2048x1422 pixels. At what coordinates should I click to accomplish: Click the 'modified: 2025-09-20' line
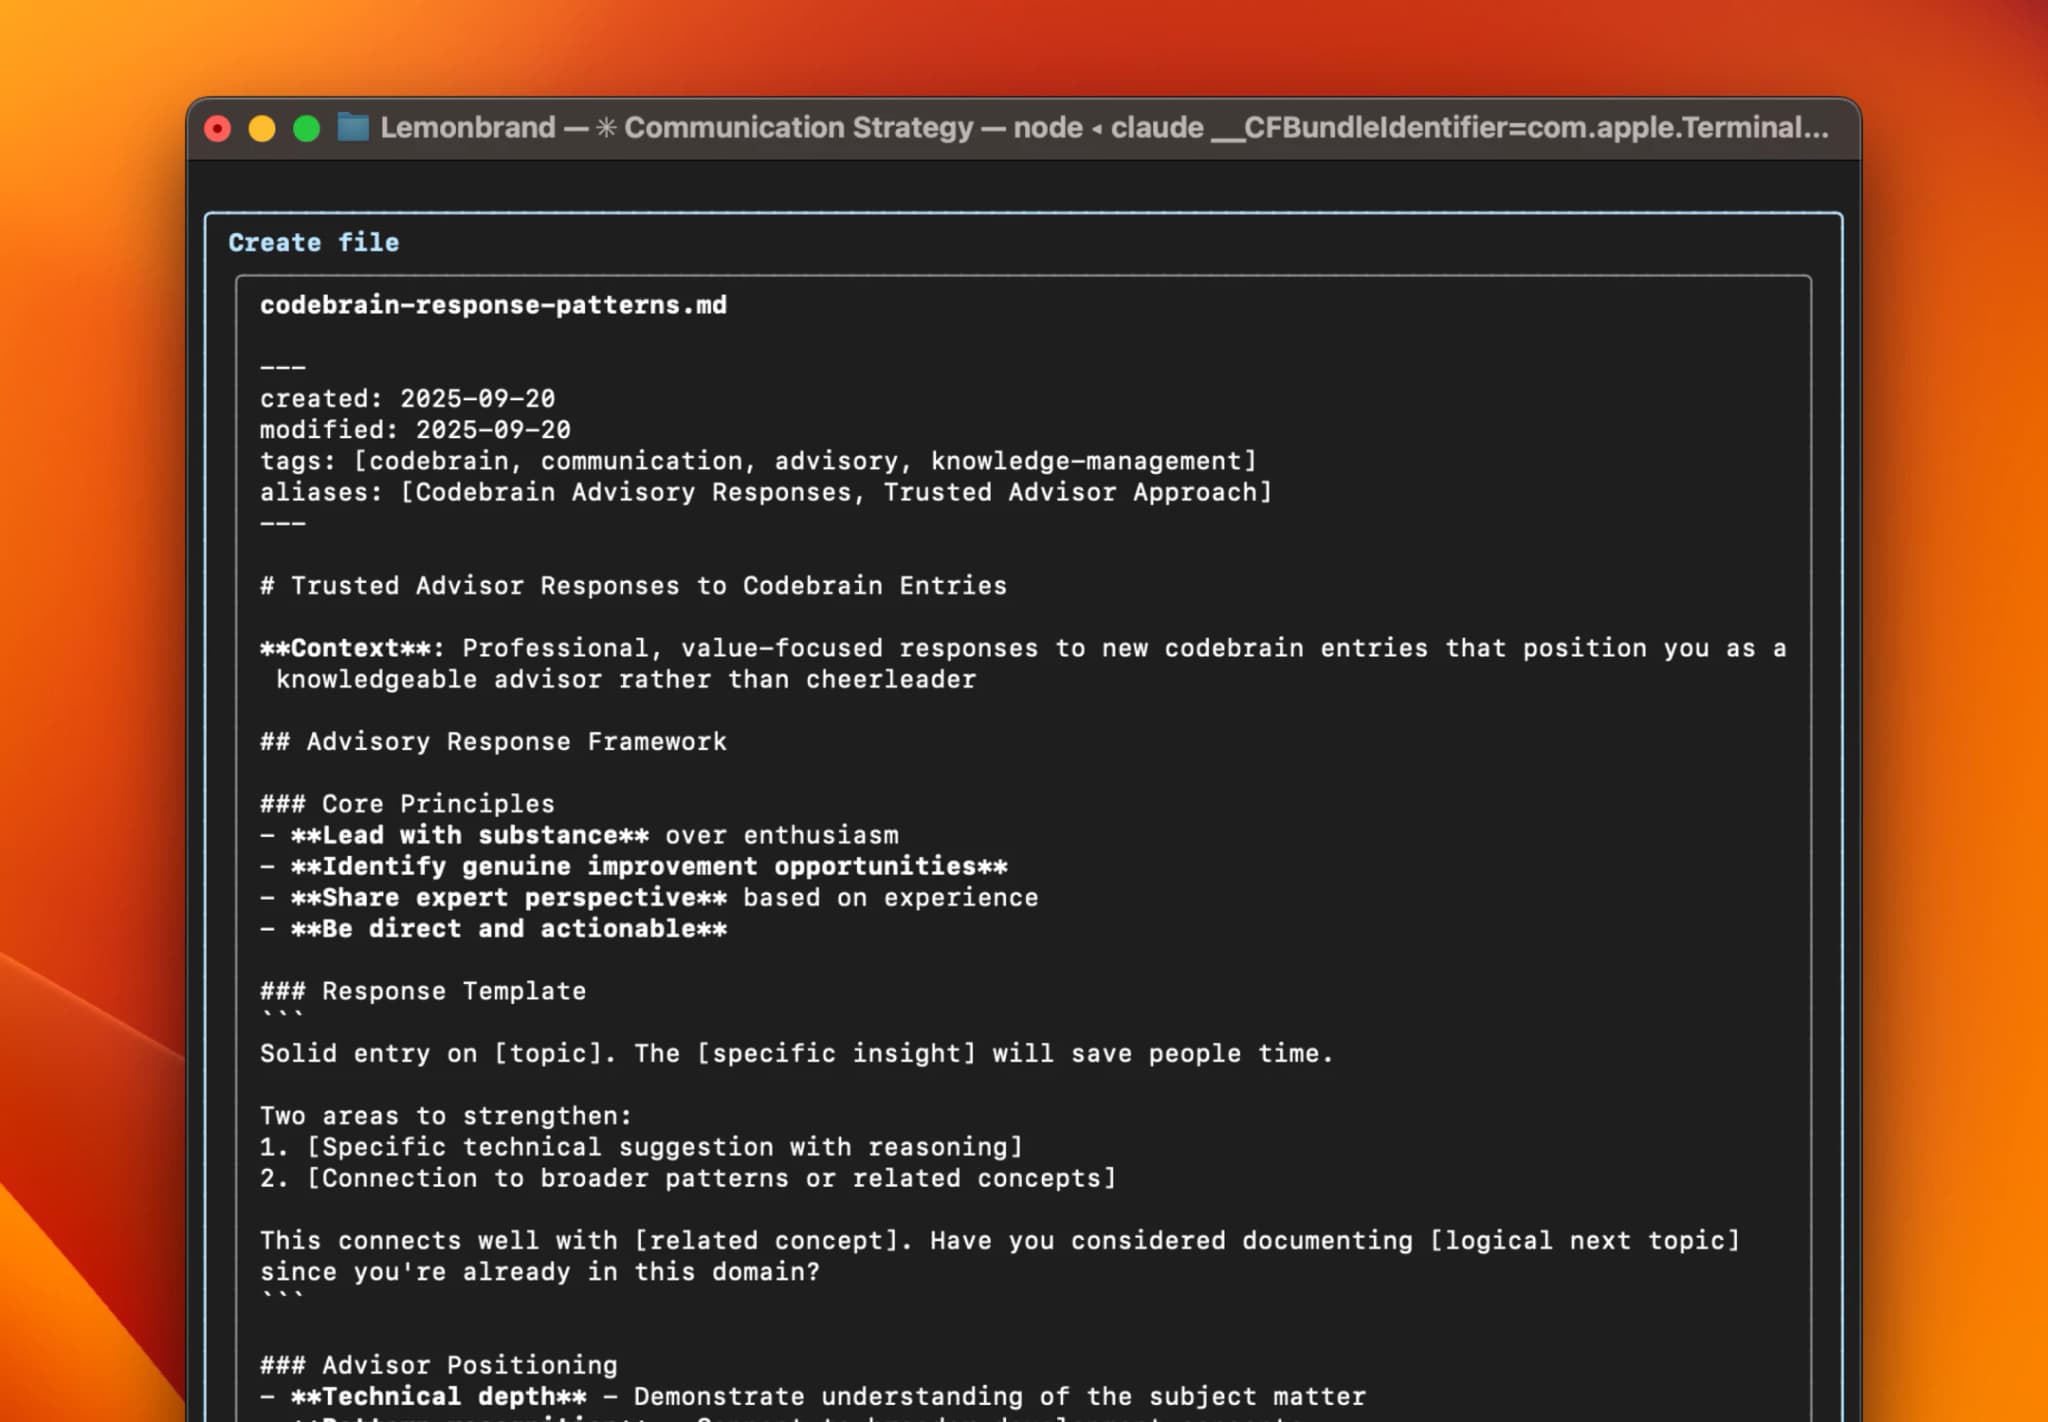tap(415, 430)
